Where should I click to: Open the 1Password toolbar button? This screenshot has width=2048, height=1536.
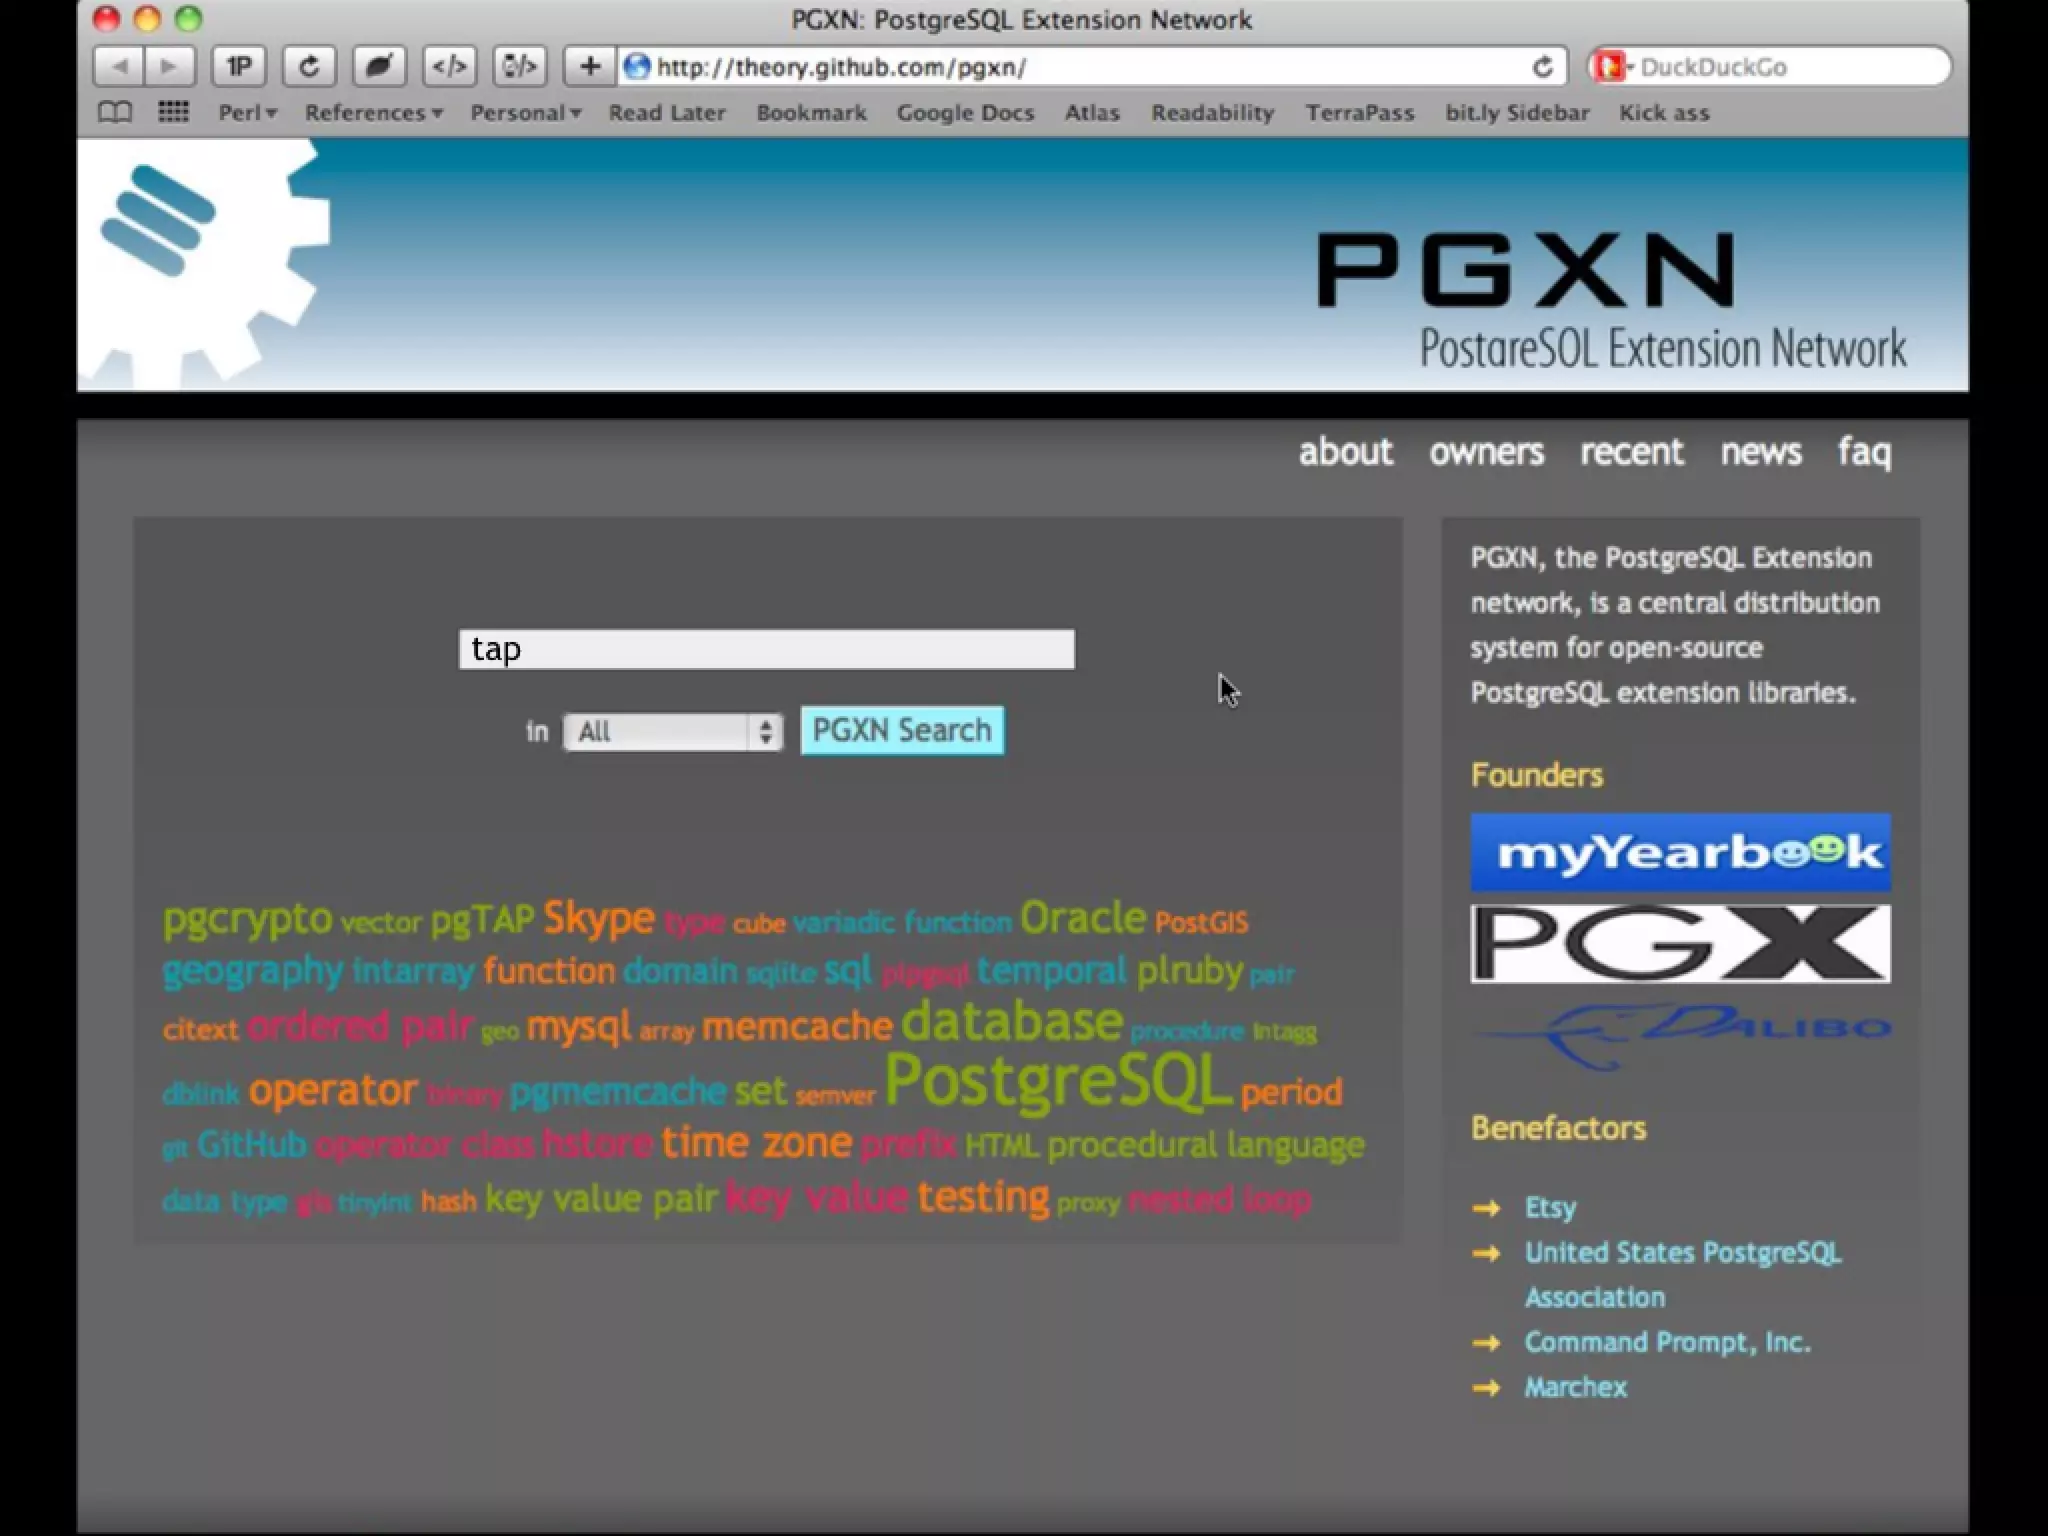(x=239, y=67)
